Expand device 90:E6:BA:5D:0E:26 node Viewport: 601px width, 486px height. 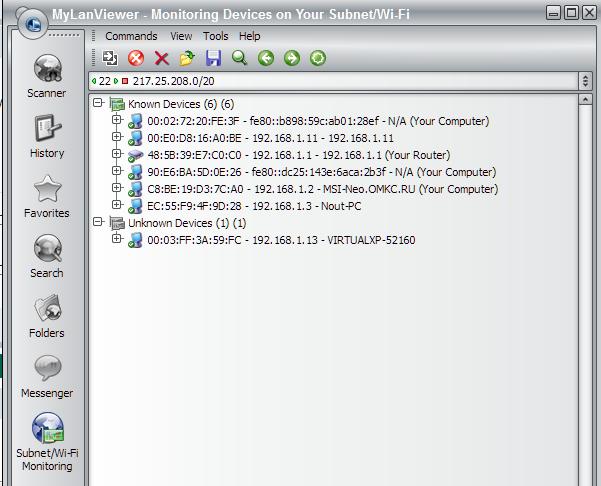click(x=117, y=171)
